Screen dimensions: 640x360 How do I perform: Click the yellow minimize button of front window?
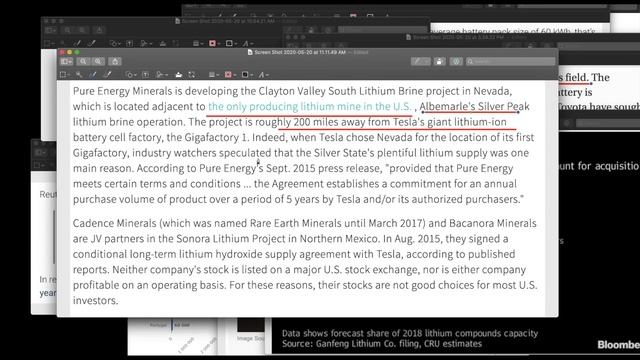[69, 52]
